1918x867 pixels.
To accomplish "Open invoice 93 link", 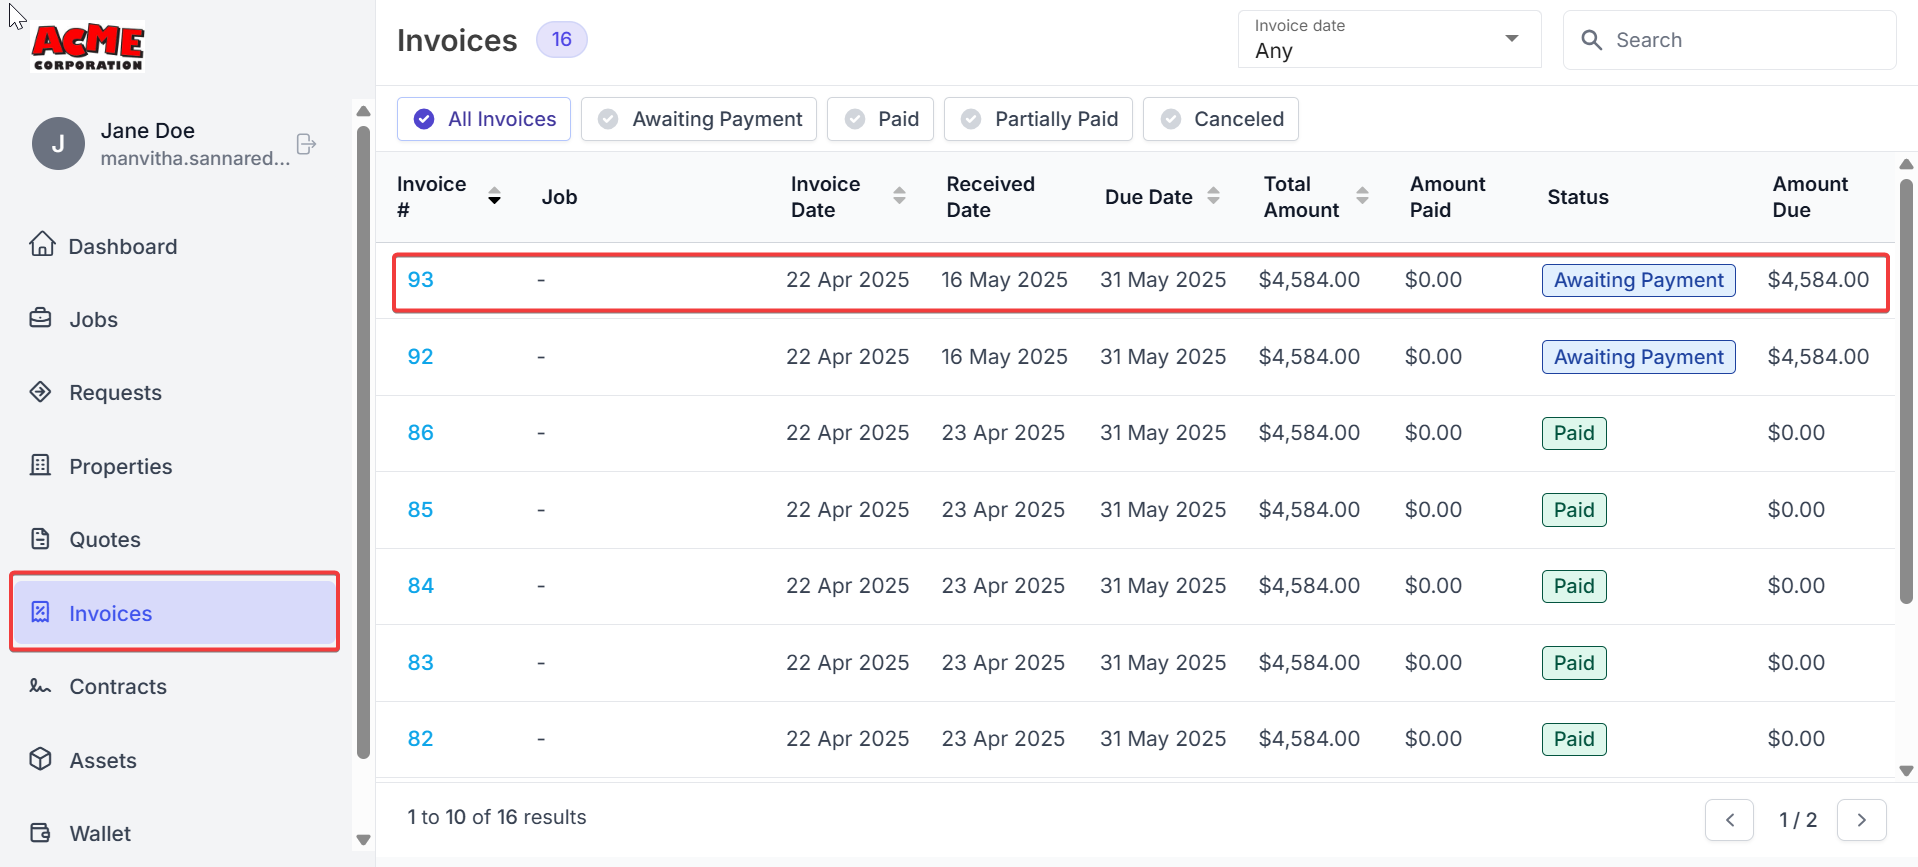I will 420,280.
